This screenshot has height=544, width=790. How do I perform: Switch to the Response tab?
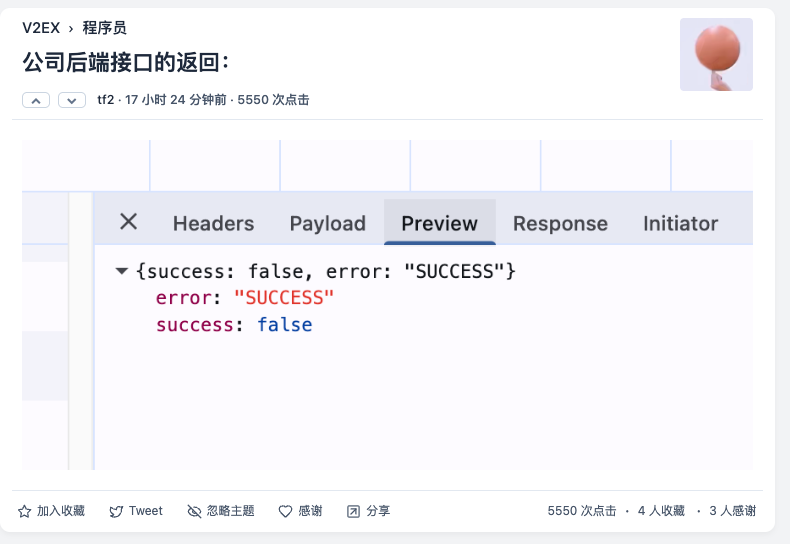tap(560, 223)
